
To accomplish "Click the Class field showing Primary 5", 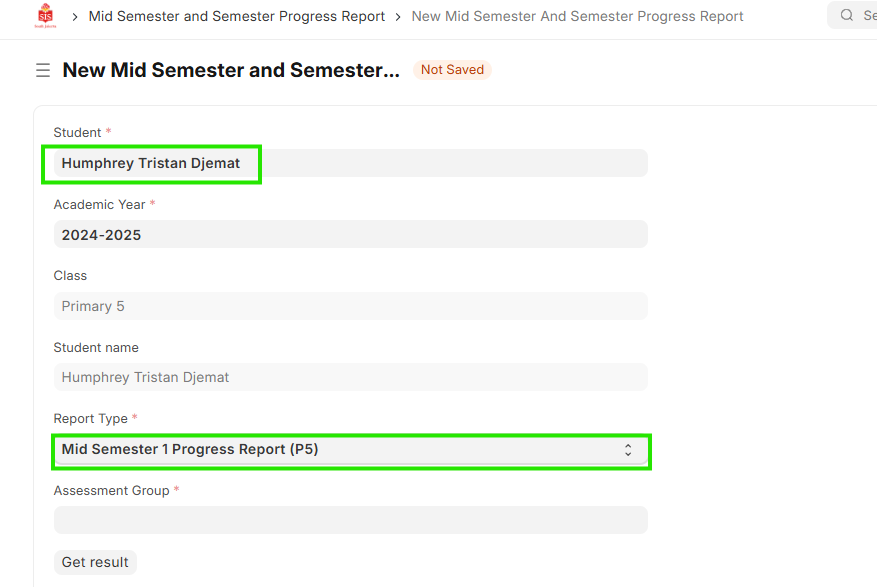I will tap(350, 306).
